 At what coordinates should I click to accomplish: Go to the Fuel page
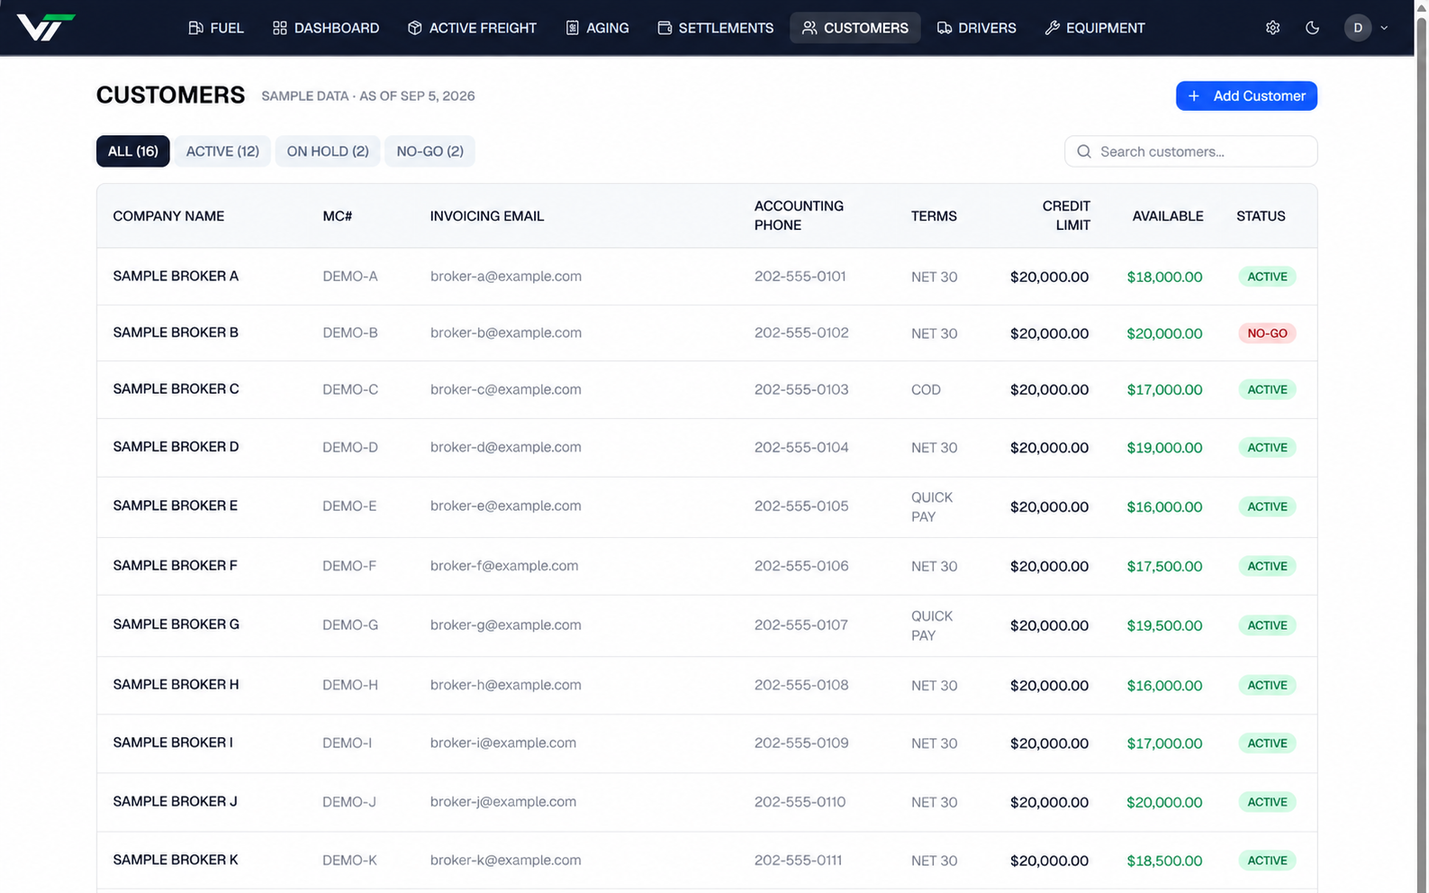point(216,28)
